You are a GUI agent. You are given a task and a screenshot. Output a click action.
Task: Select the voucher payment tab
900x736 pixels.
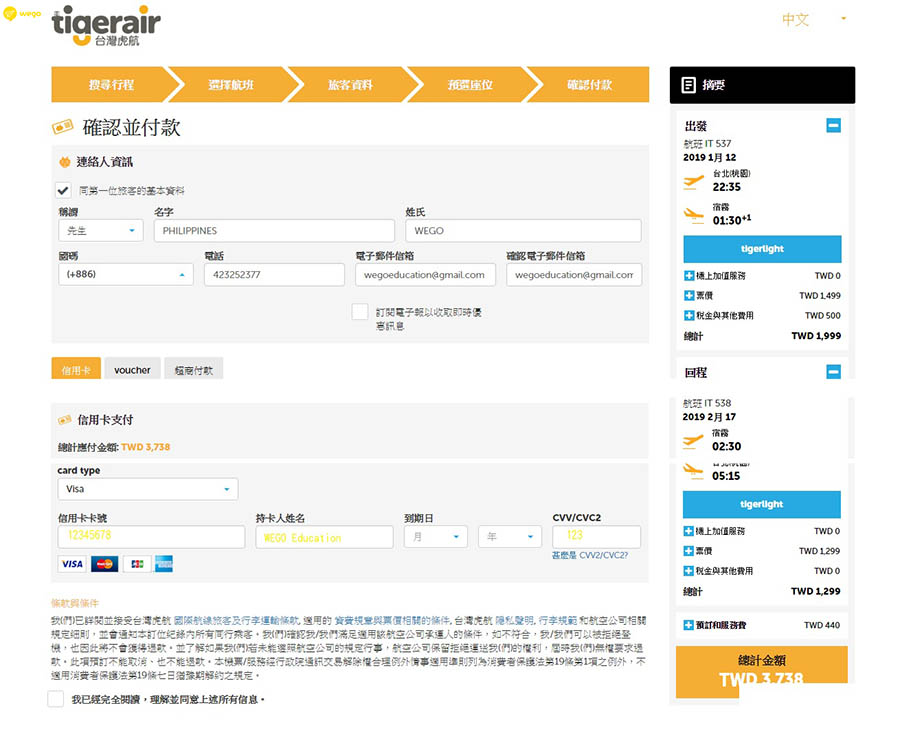[132, 369]
